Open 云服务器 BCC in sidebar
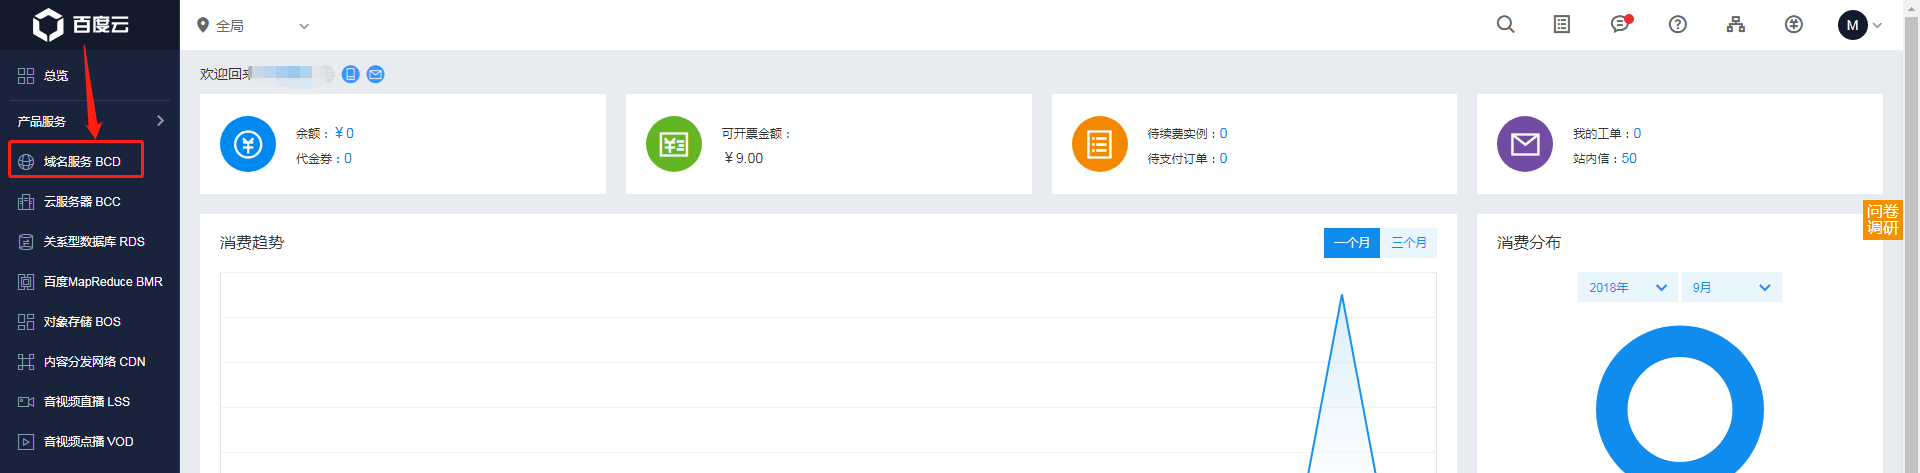The width and height of the screenshot is (1920, 473). (81, 202)
